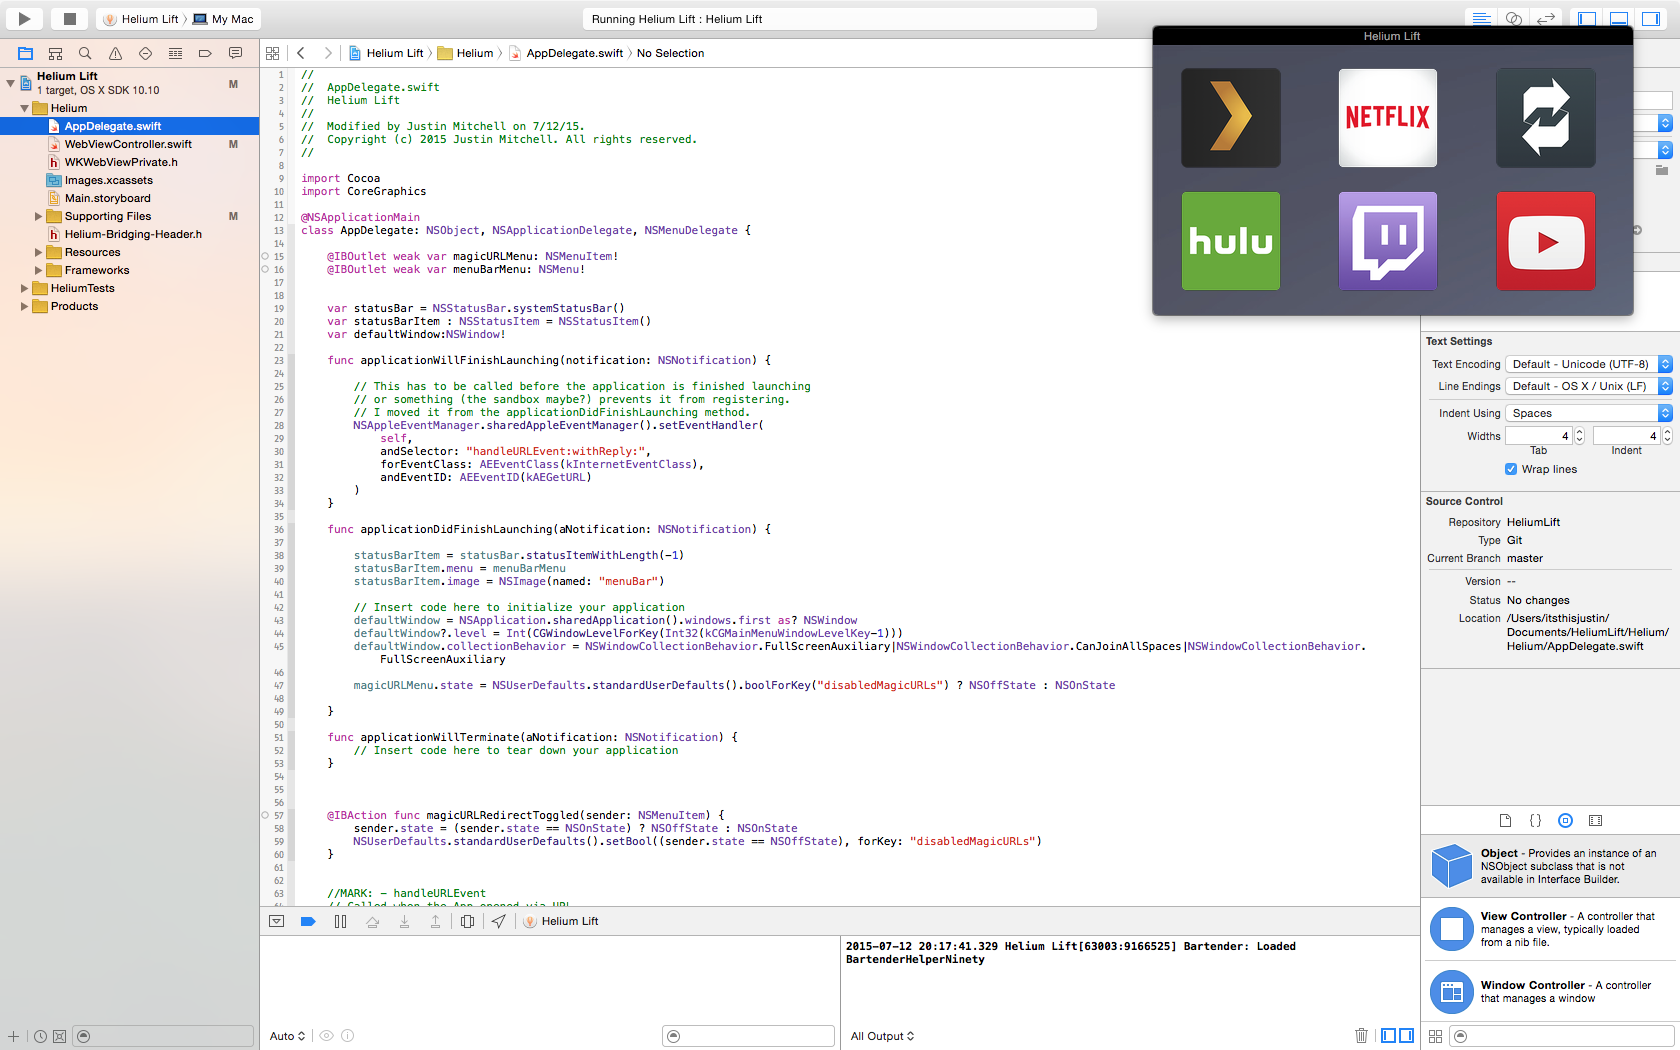Pause program execution in debug bar
Screen dimensions: 1680x1050
point(340,921)
